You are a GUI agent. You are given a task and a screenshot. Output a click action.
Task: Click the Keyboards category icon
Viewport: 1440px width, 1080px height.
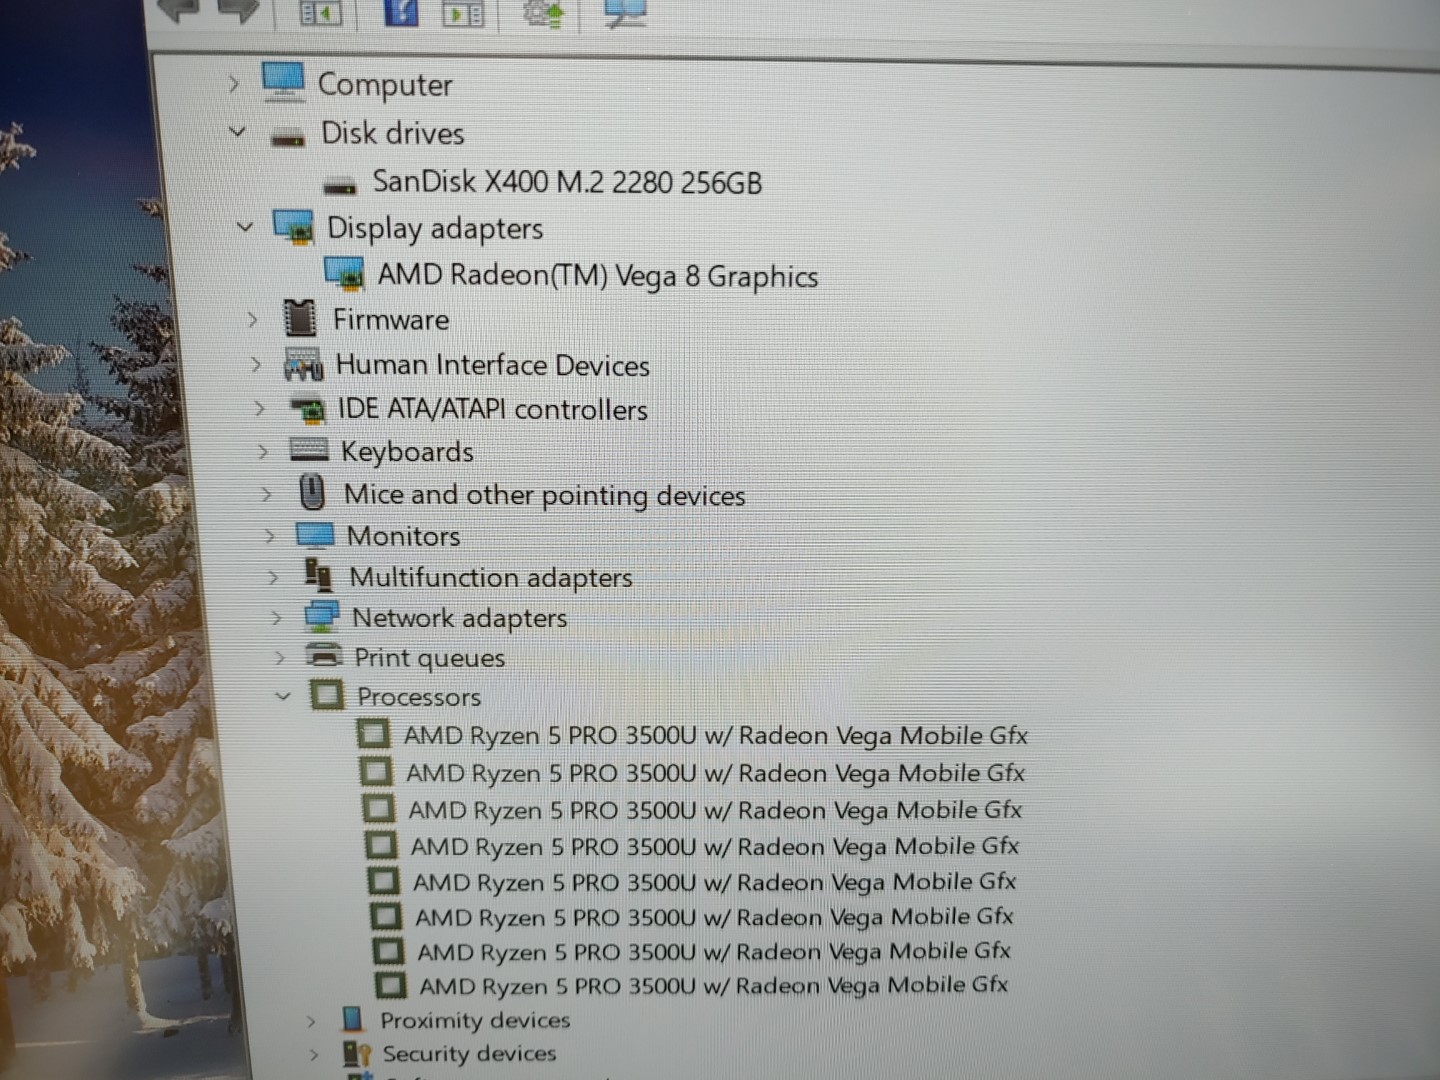tap(309, 450)
